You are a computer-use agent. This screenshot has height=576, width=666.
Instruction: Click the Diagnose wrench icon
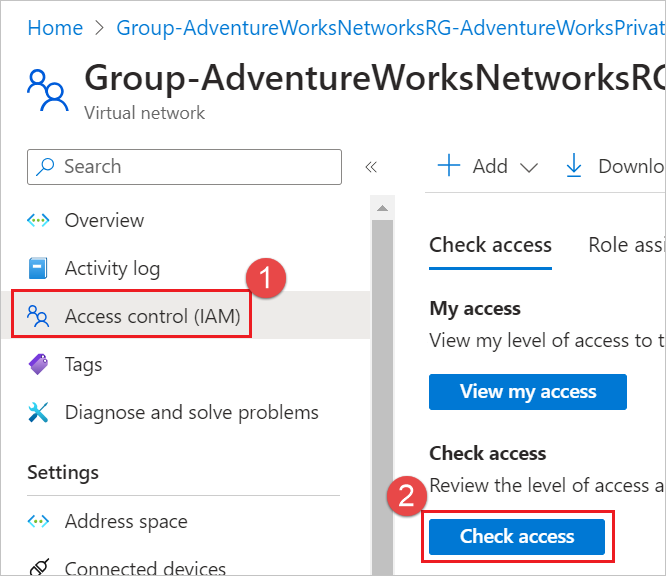click(x=38, y=413)
